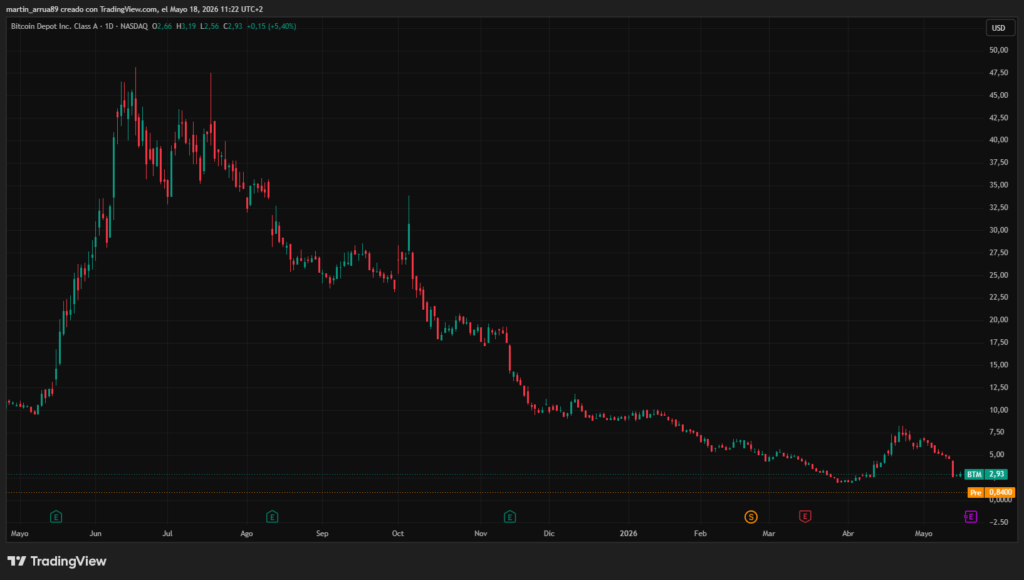This screenshot has height=580, width=1024.
Task: Click the red E earnings marker after Mar
Action: [x=805, y=516]
